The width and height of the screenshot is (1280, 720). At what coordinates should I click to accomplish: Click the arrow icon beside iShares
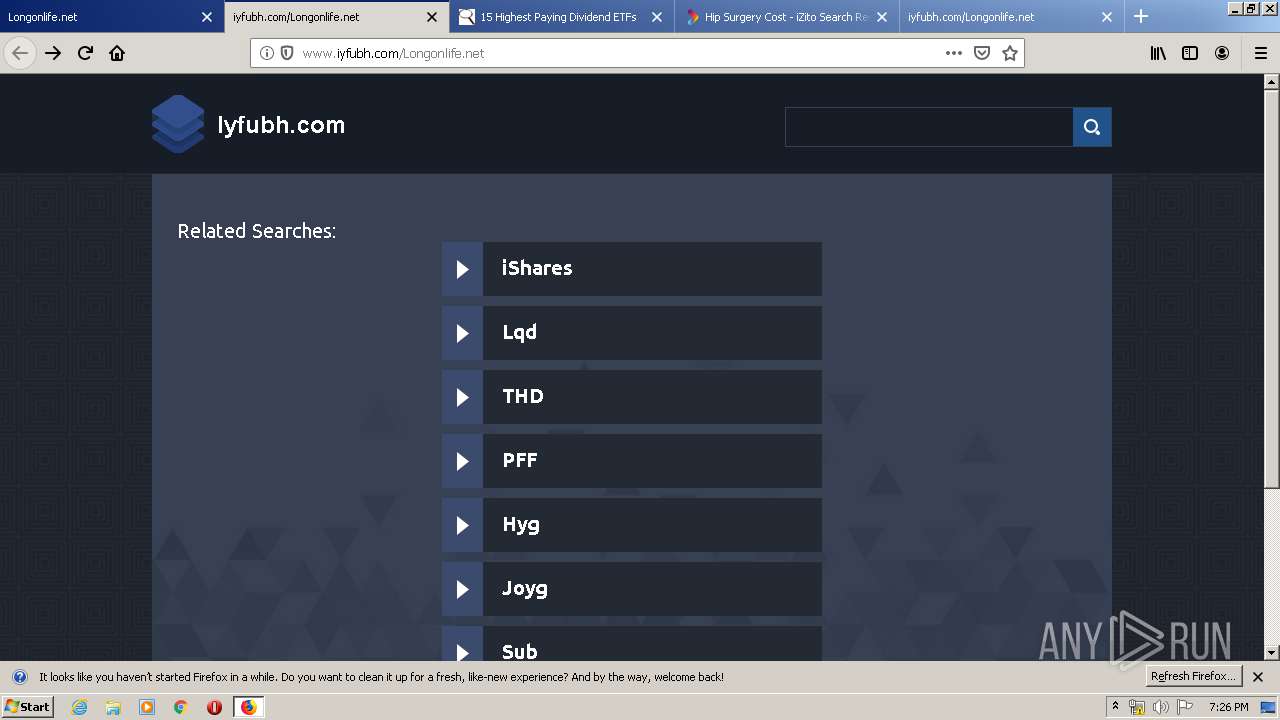462,269
